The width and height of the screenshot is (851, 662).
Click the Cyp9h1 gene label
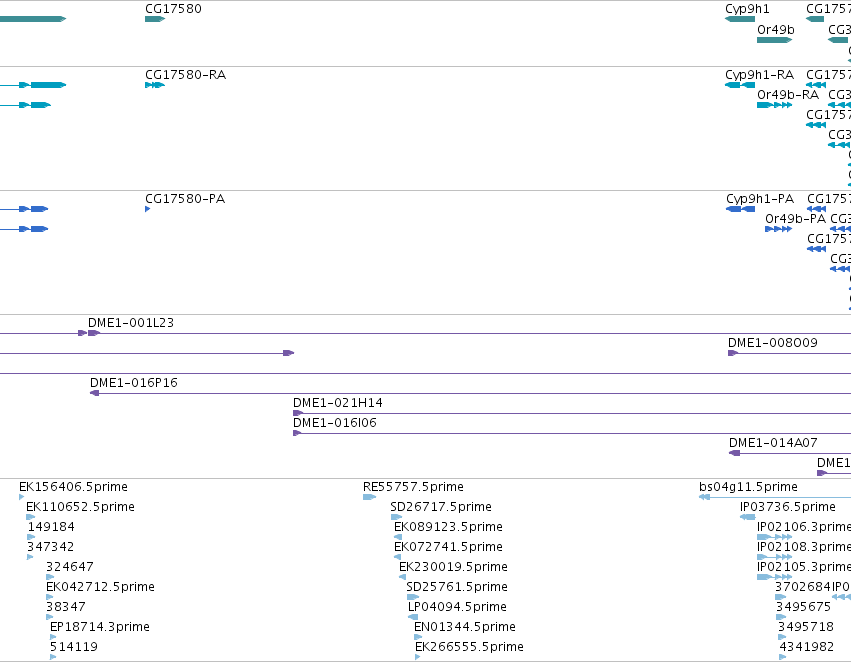pos(747,9)
